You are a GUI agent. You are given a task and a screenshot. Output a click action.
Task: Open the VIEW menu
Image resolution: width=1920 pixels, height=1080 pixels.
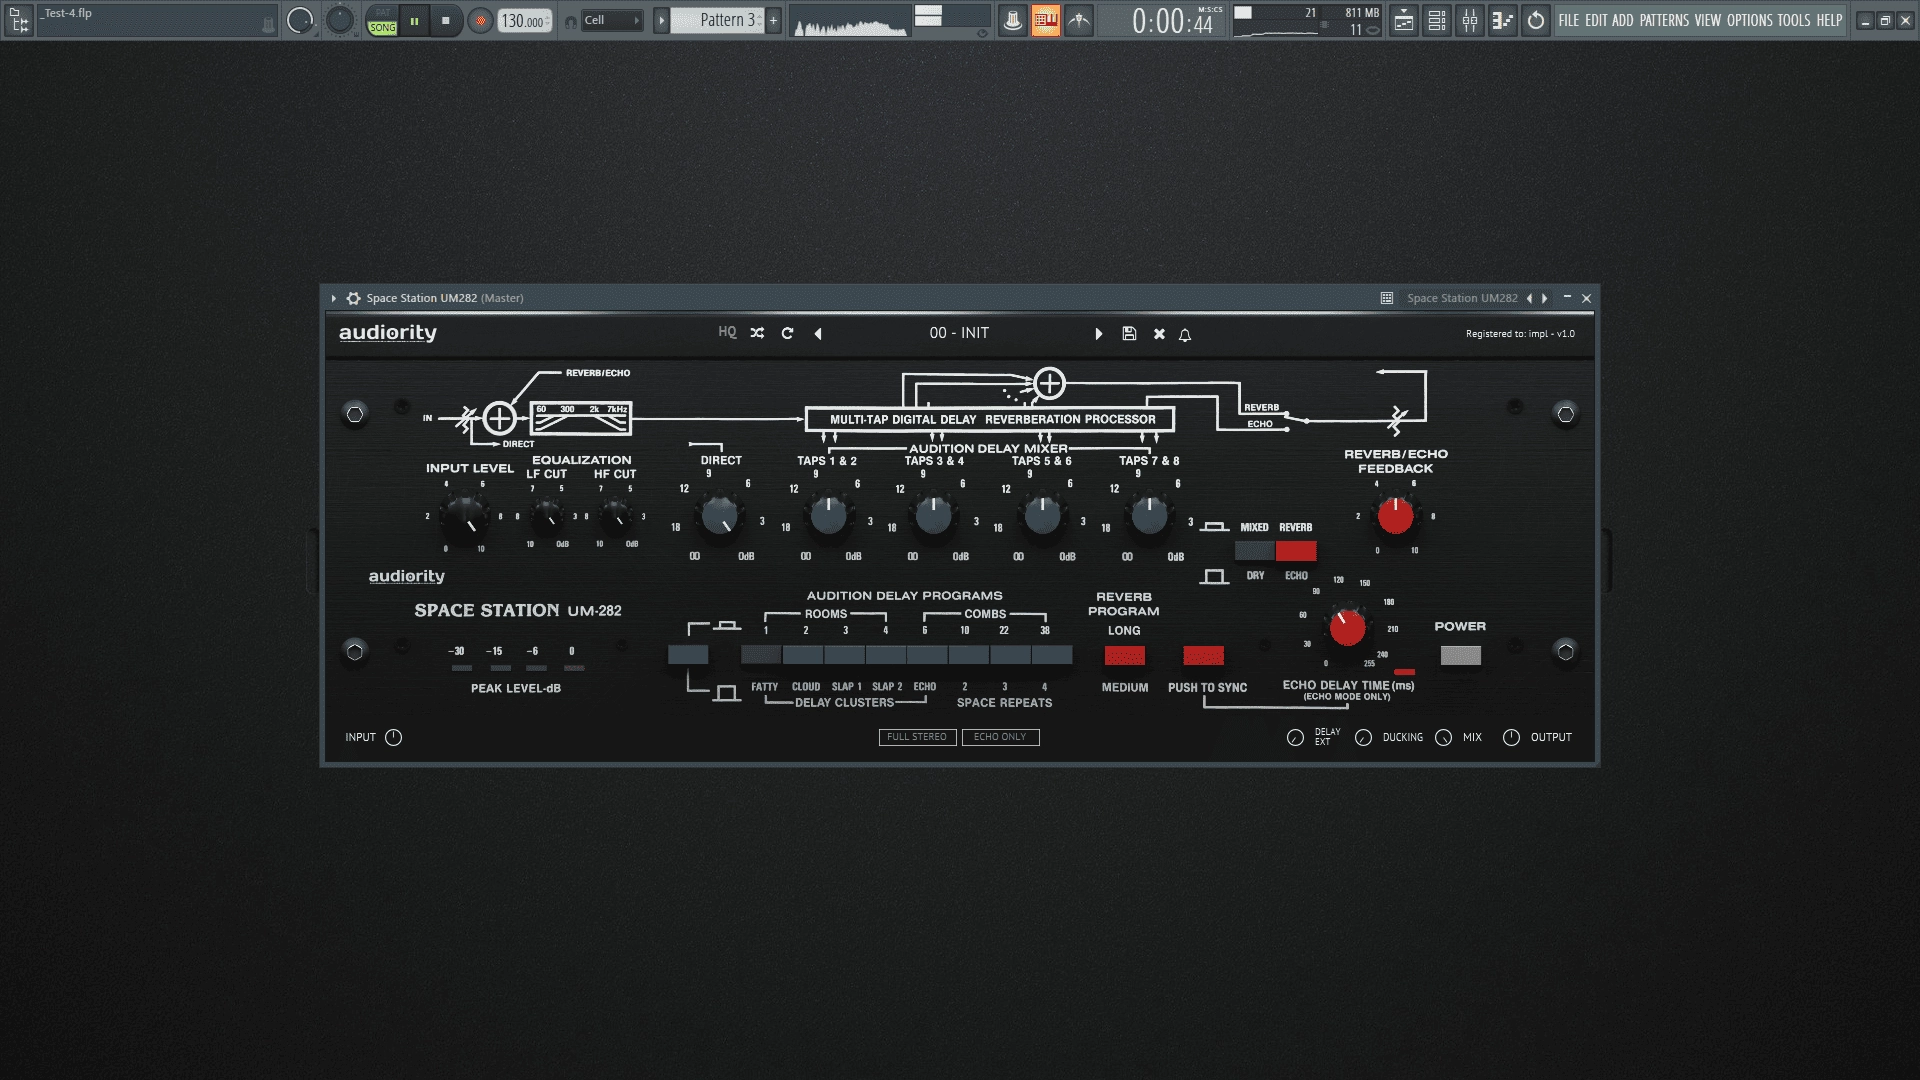[1708, 20]
